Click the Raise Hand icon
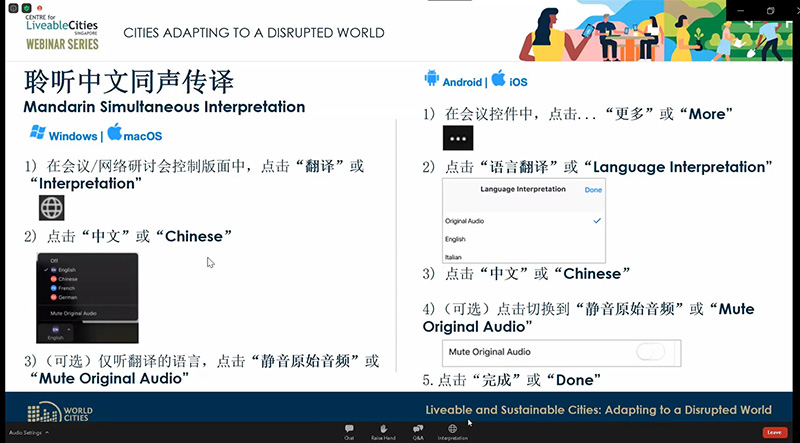Viewport: 800px width, 443px height. [383, 430]
